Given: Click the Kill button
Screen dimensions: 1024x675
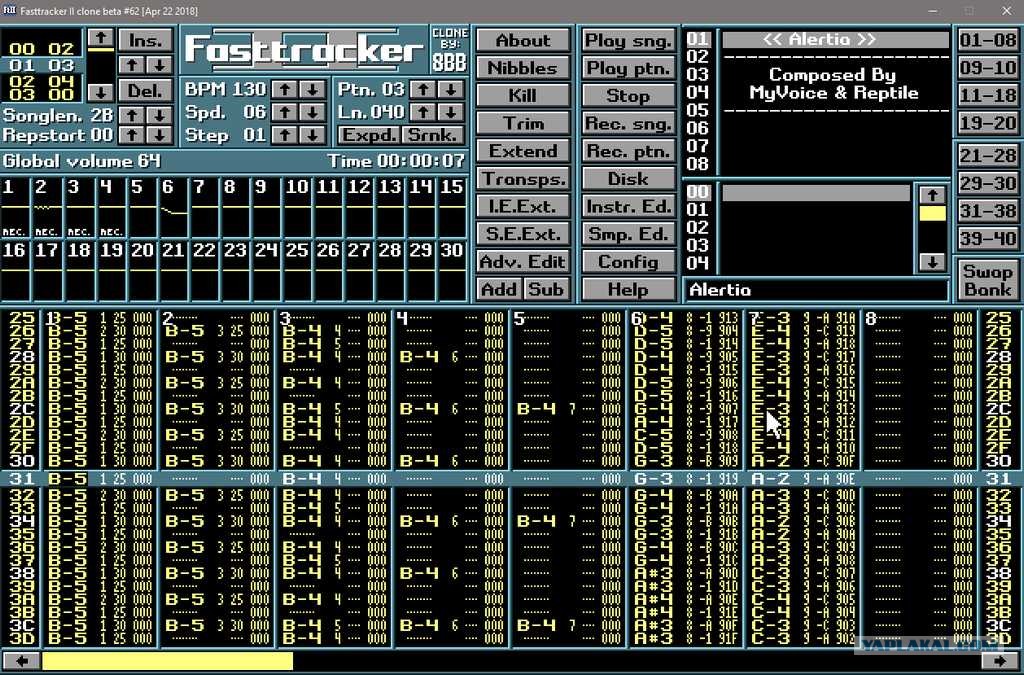Looking at the screenshot, I should (523, 96).
